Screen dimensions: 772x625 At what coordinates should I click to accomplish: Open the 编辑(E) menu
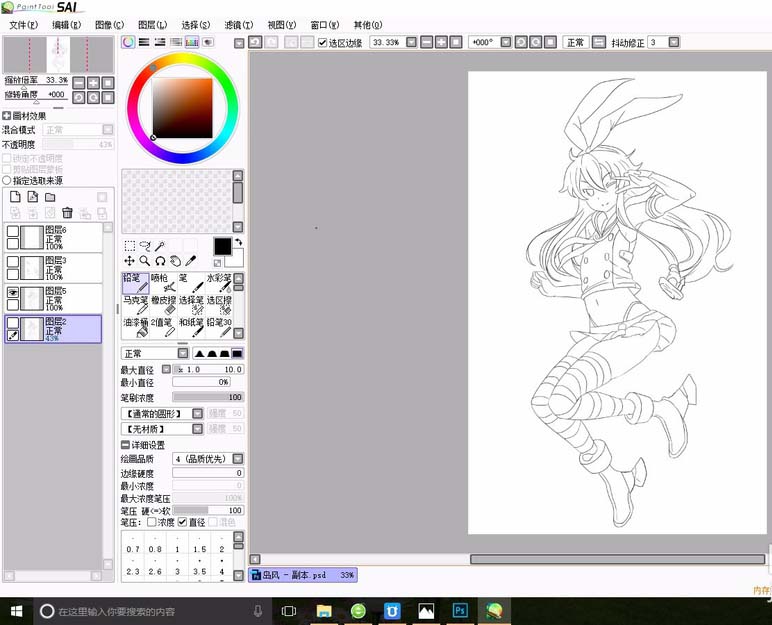66,25
